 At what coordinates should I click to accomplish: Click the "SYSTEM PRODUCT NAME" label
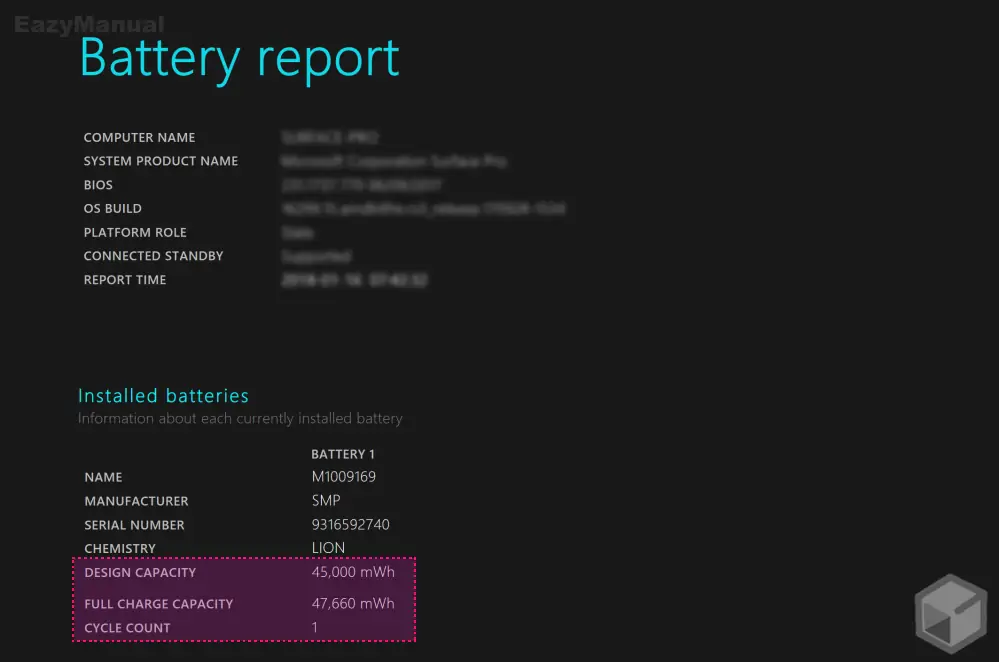[161, 161]
